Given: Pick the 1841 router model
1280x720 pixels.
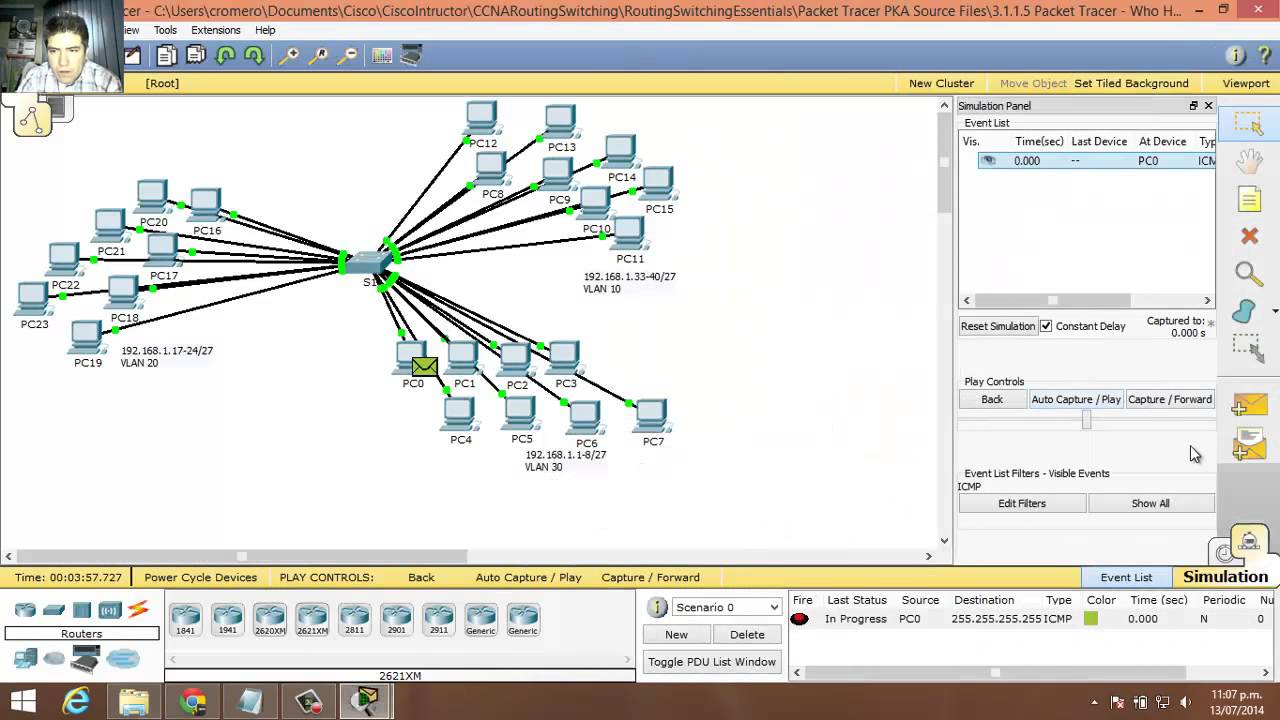Looking at the screenshot, I should click(x=185, y=620).
